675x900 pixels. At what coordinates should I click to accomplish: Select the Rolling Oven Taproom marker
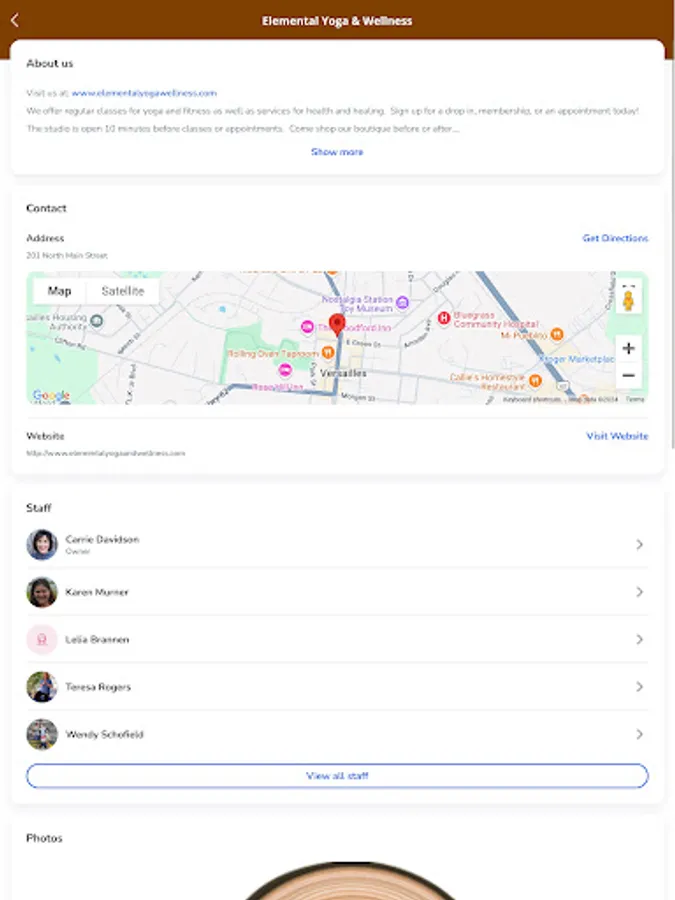328,352
